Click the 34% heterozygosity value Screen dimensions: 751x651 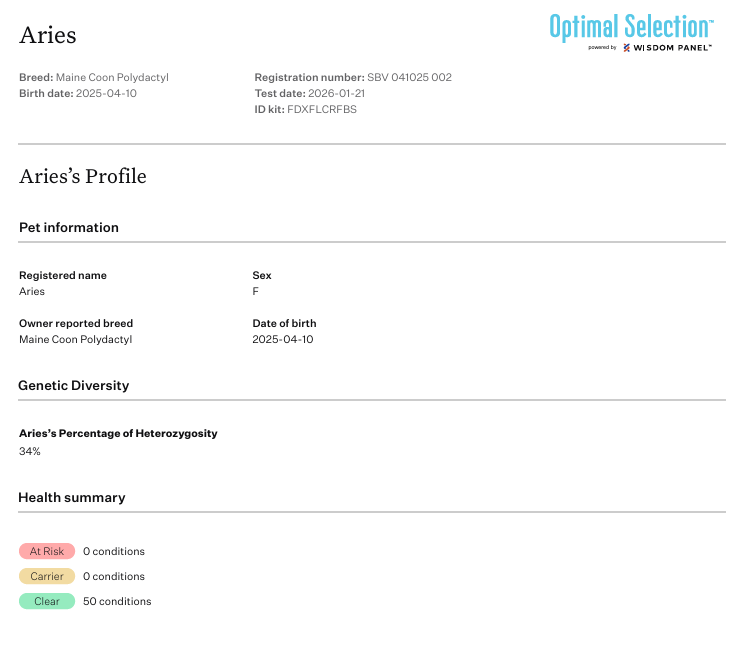[x=30, y=452]
